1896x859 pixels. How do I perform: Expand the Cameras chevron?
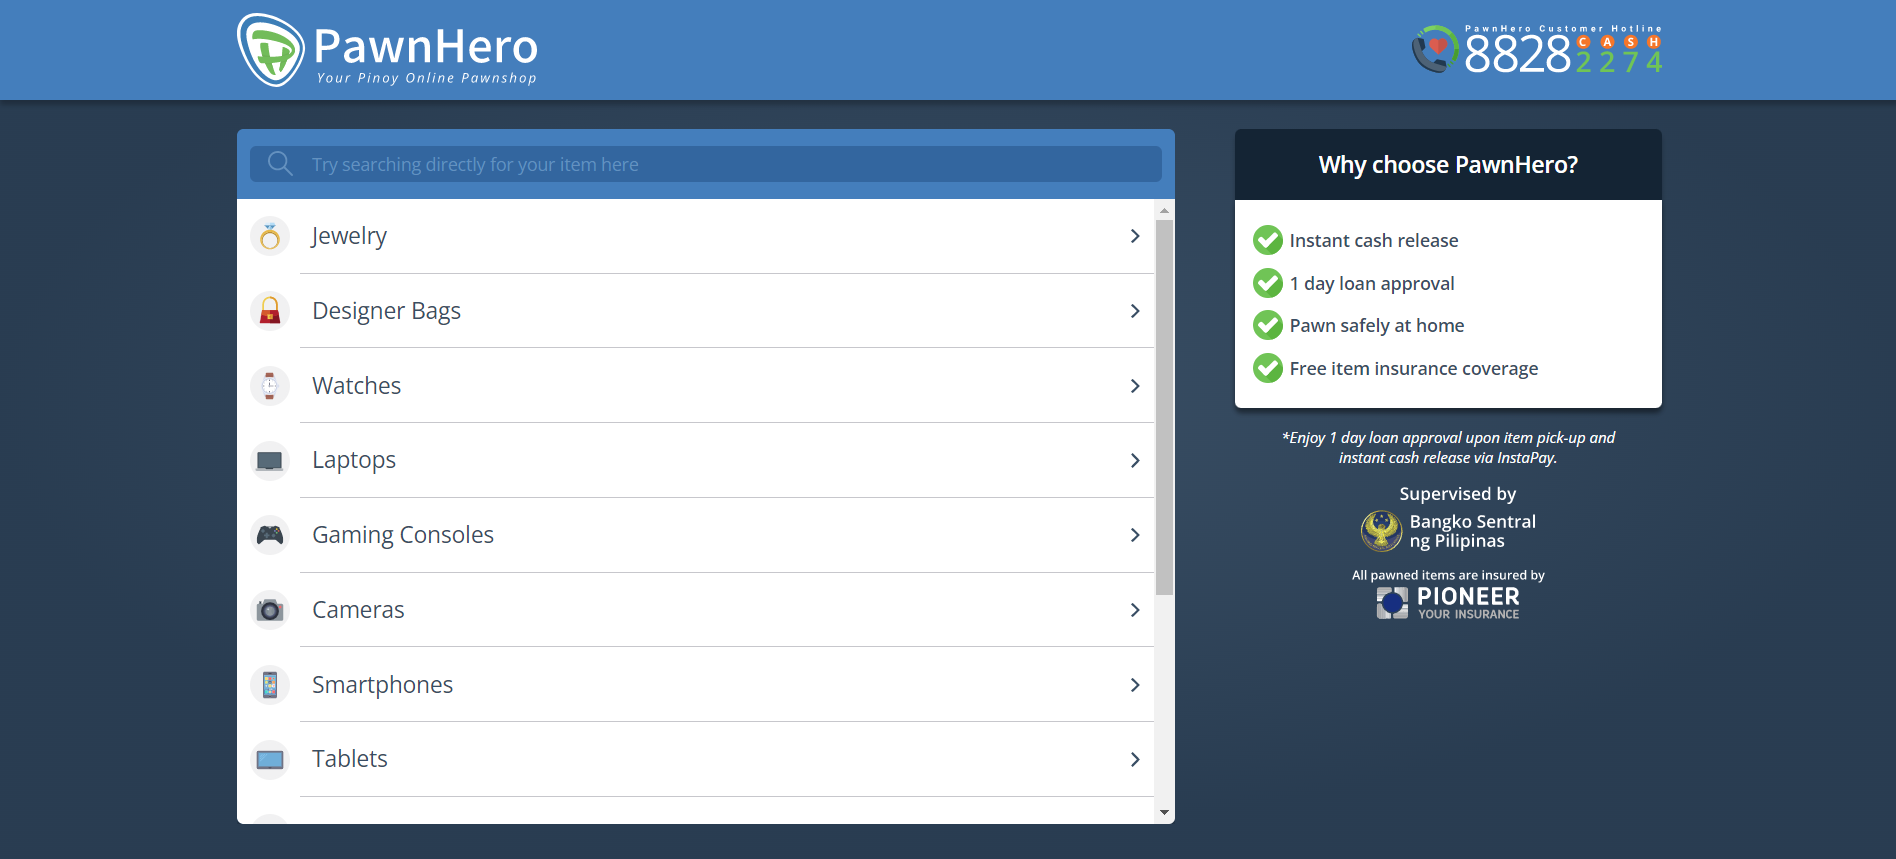click(1135, 610)
